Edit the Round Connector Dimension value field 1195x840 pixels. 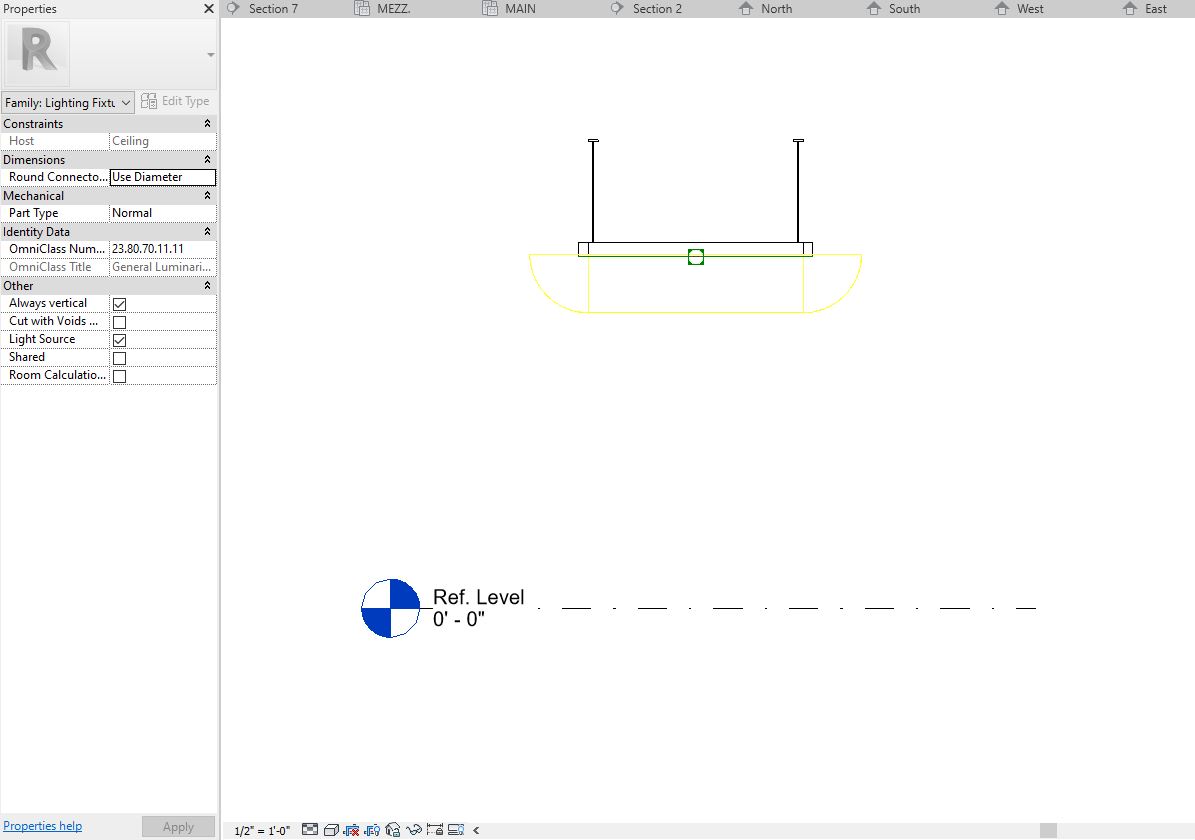162,176
